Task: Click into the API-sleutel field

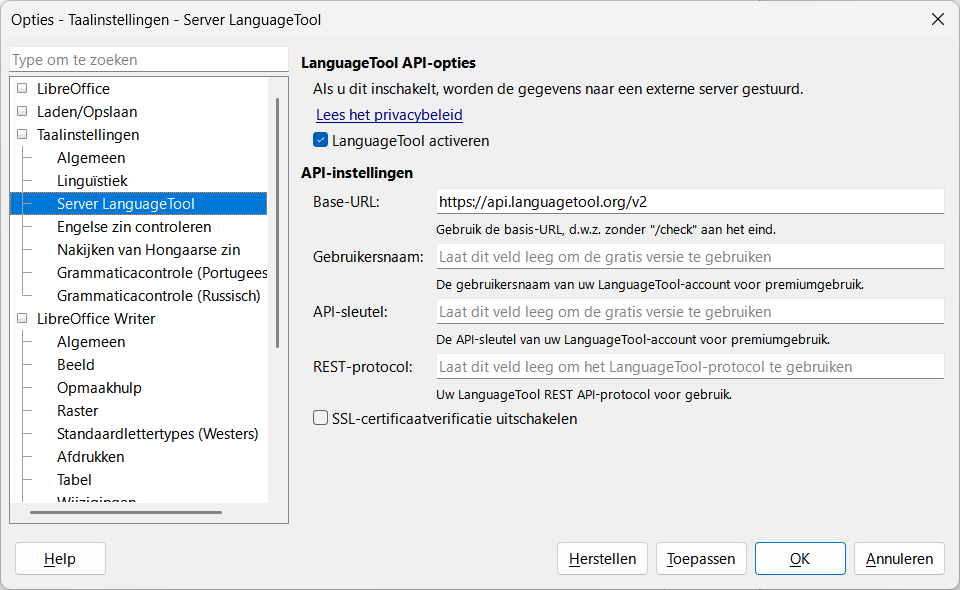Action: [690, 312]
